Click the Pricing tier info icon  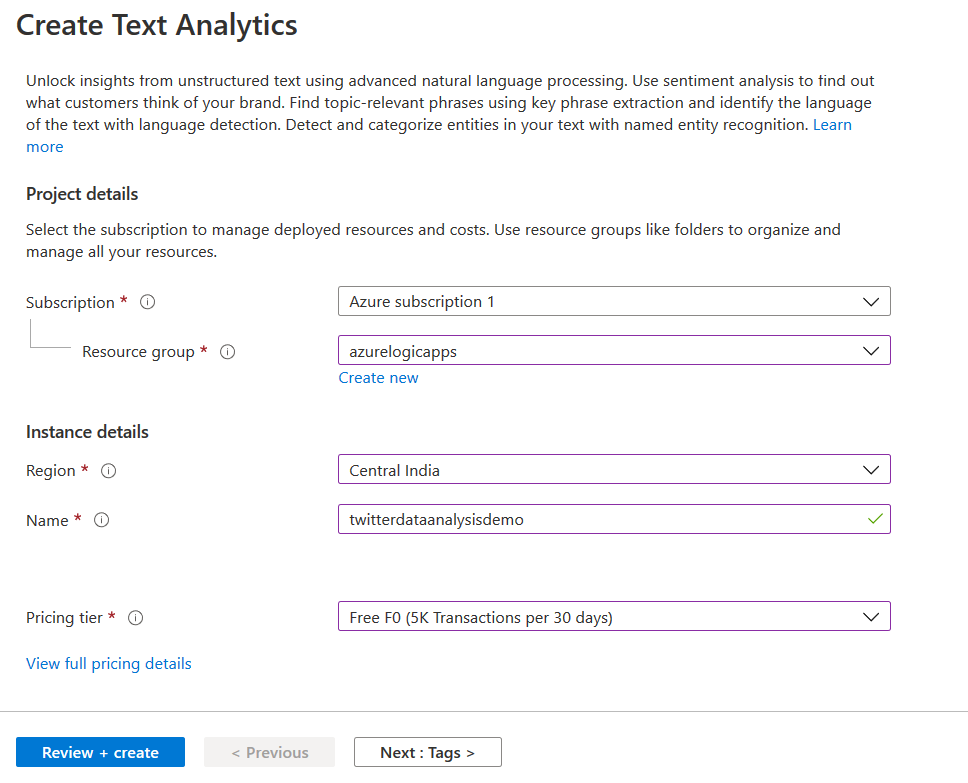(x=136, y=618)
